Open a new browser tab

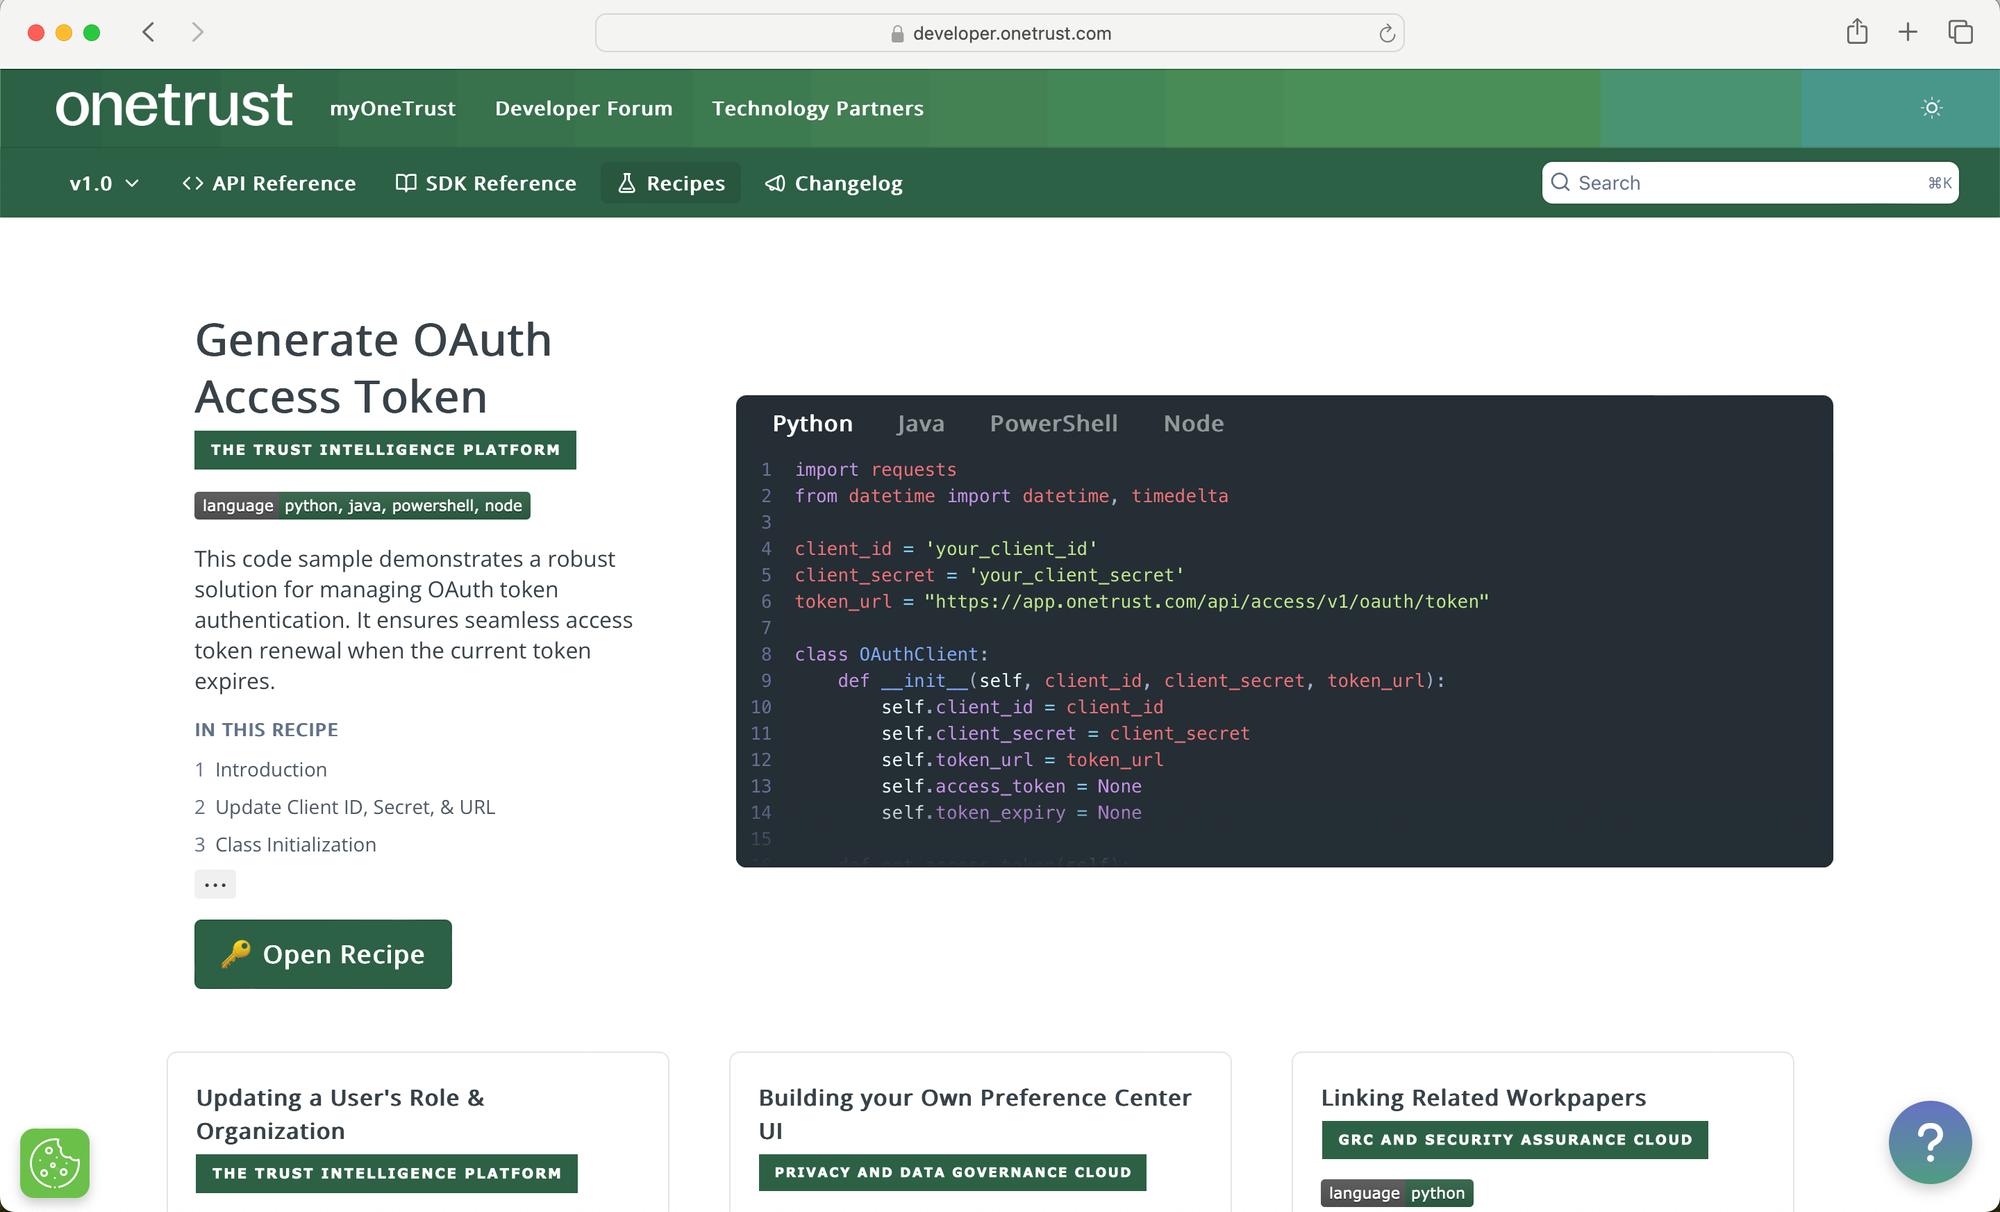coord(1908,32)
